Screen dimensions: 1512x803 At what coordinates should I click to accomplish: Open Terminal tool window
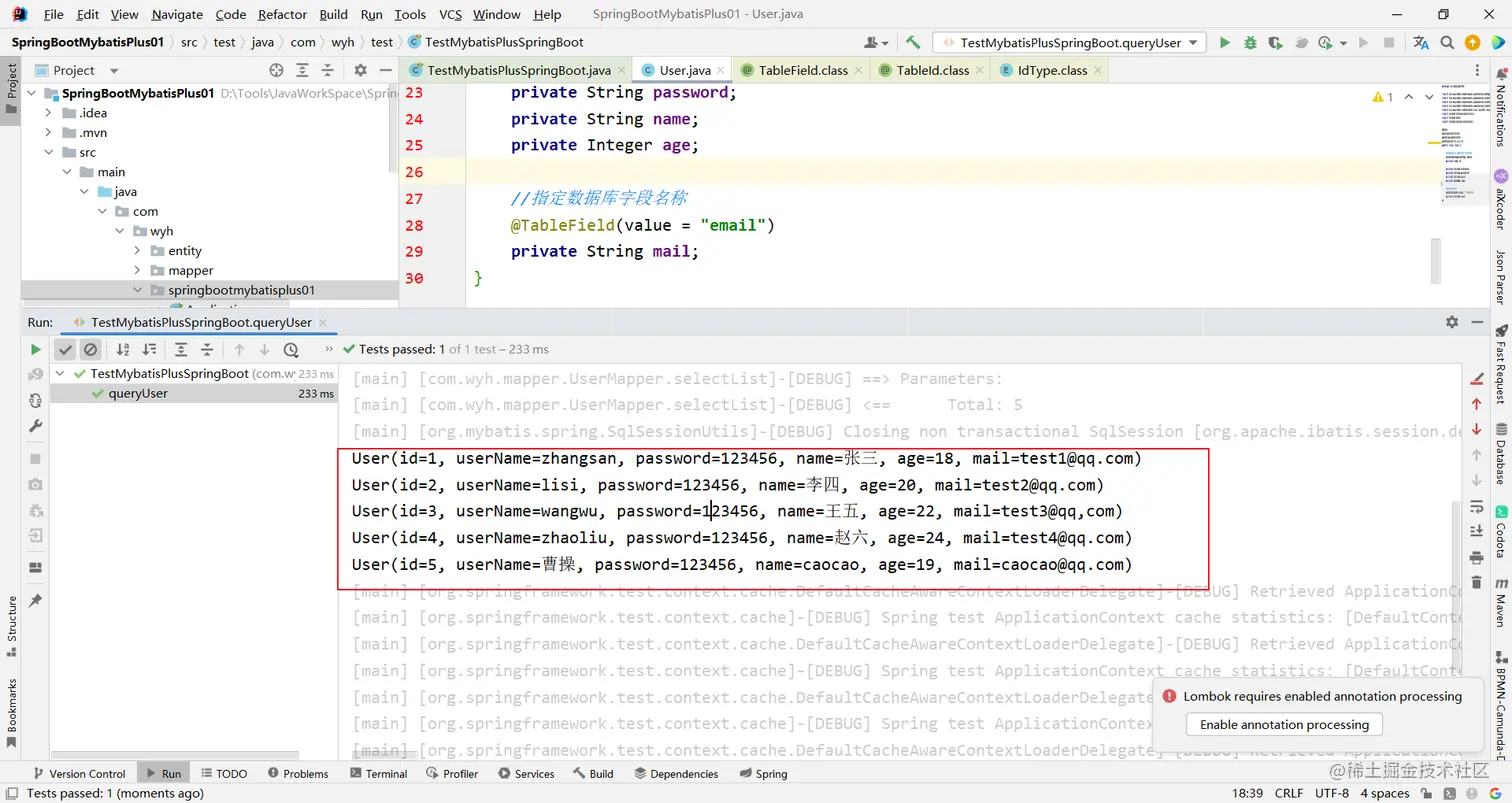[x=379, y=773]
